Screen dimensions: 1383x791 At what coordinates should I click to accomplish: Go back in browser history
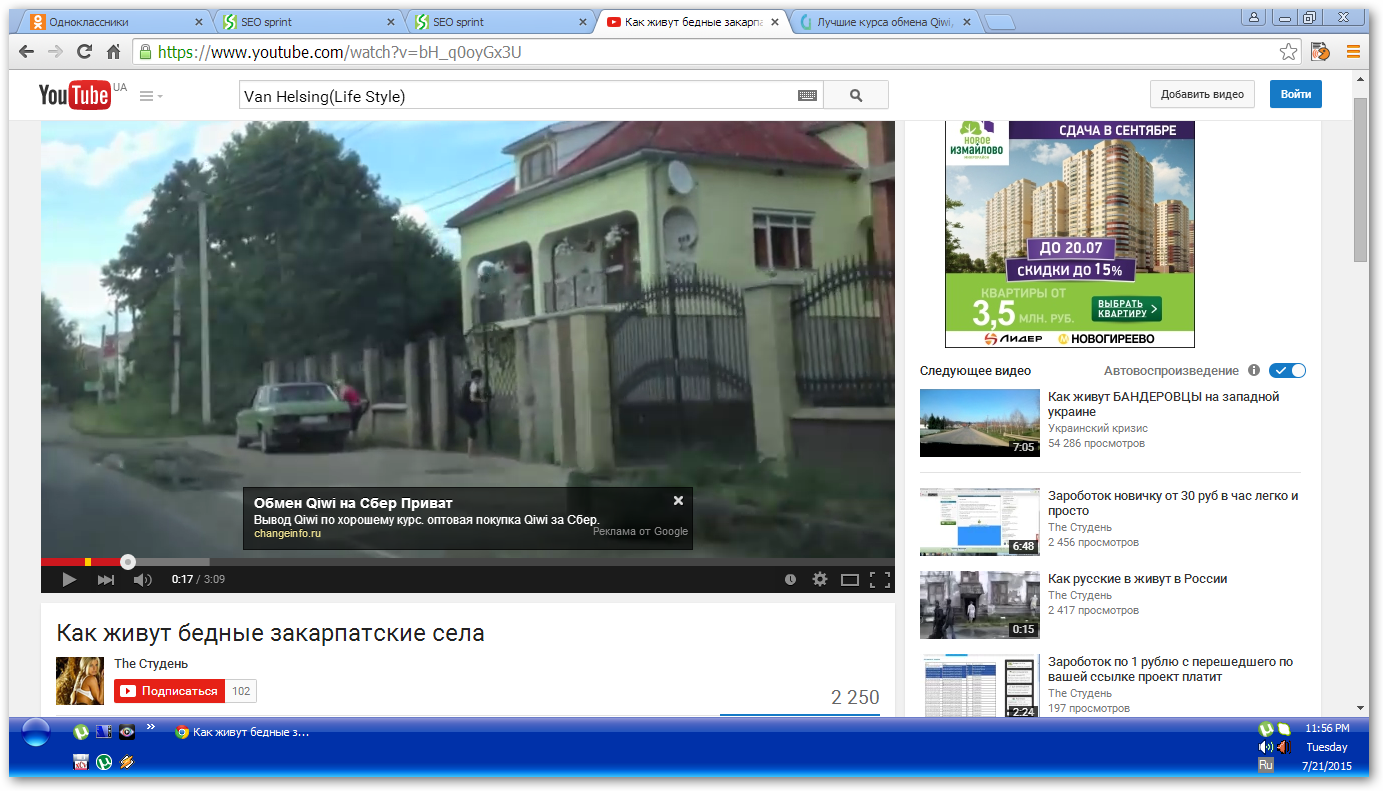tap(26, 52)
